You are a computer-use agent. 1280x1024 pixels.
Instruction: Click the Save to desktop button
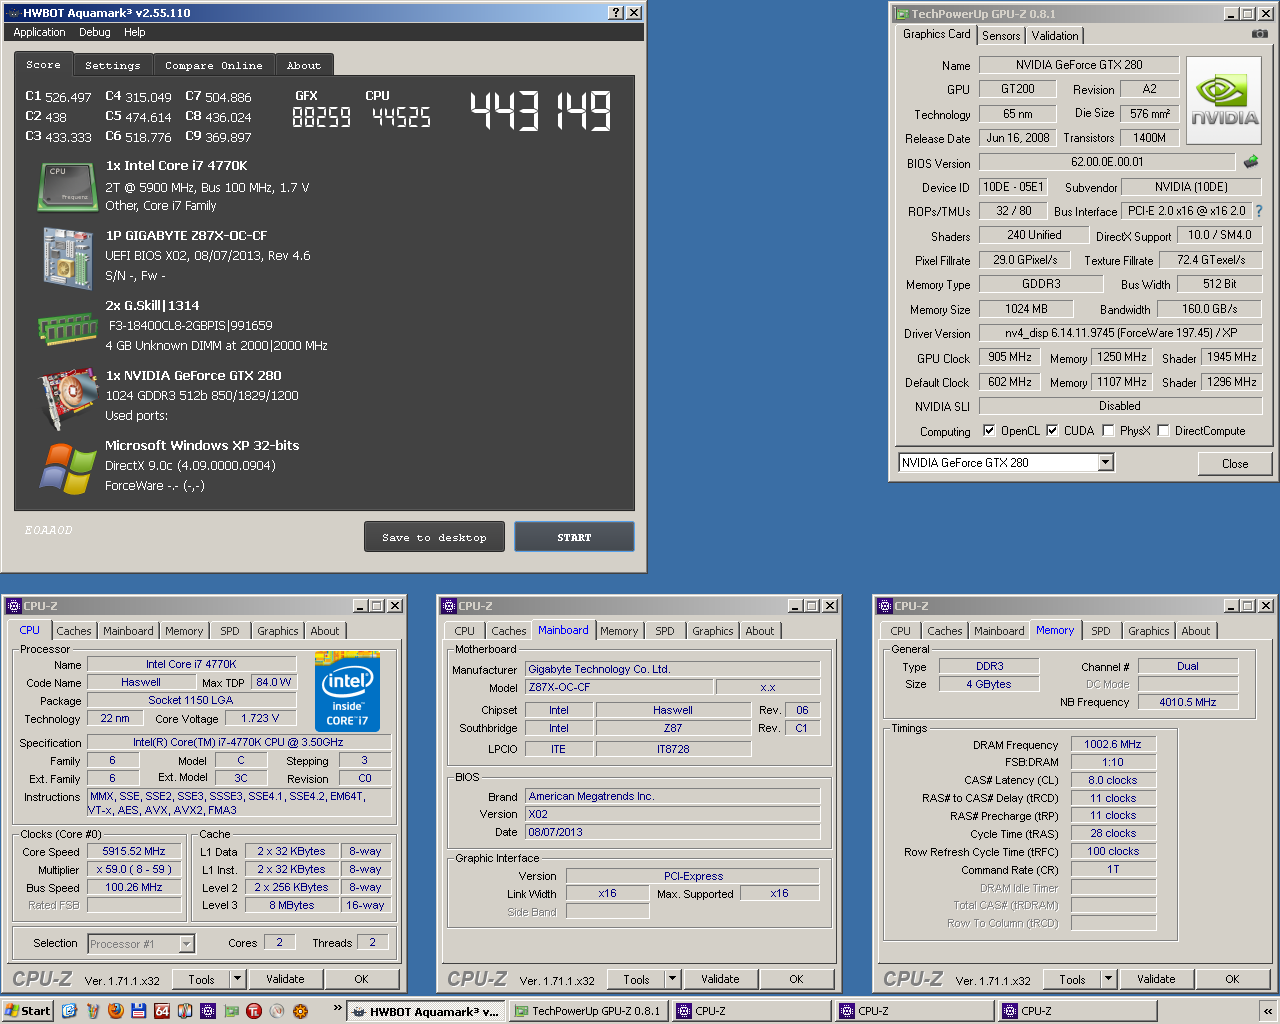[x=434, y=537]
